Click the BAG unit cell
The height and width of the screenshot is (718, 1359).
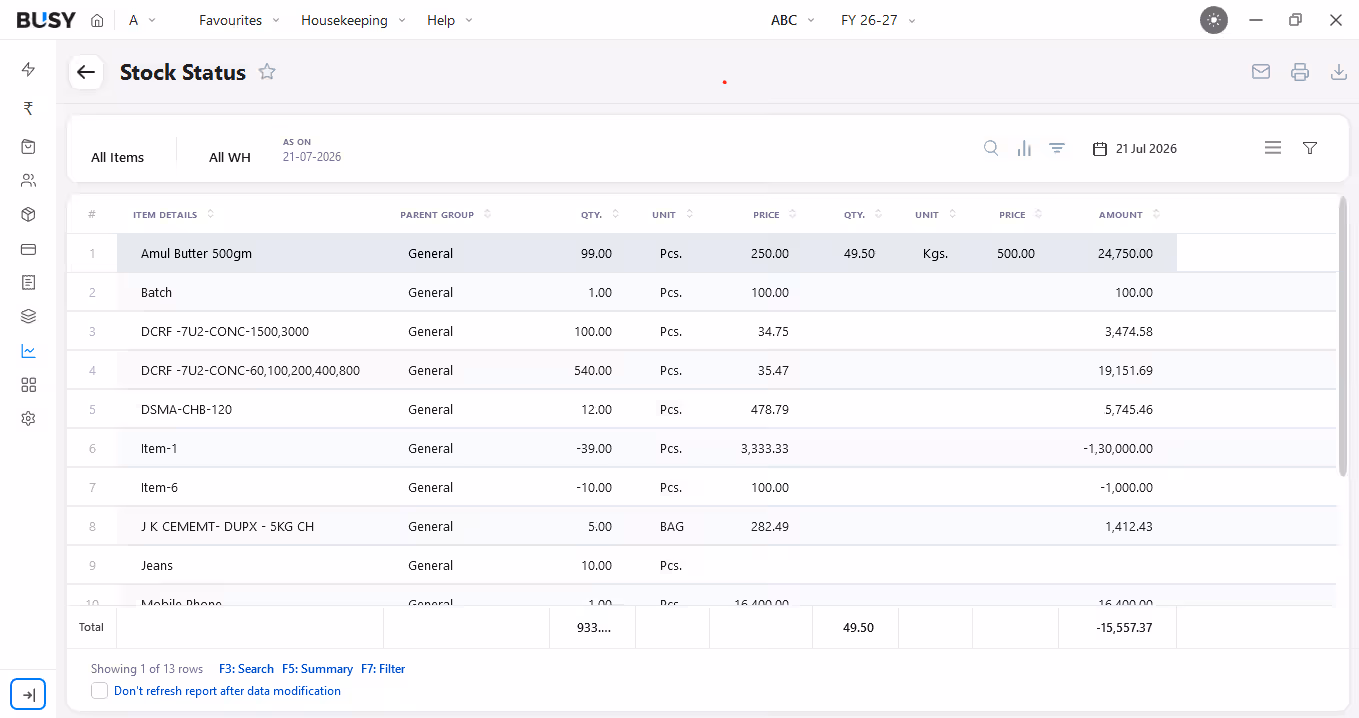tap(672, 527)
